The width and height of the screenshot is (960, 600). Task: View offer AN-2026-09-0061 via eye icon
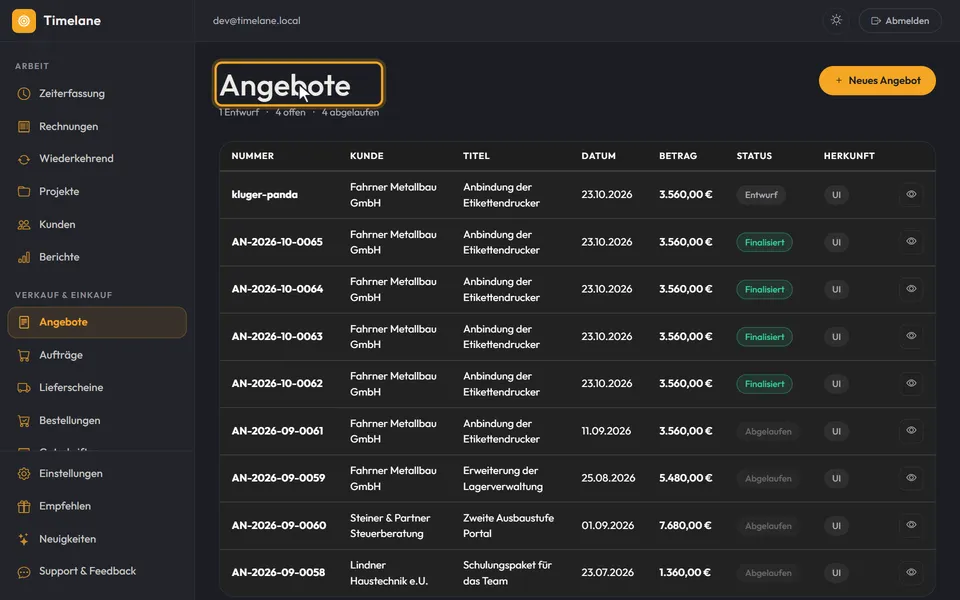pyautogui.click(x=911, y=430)
